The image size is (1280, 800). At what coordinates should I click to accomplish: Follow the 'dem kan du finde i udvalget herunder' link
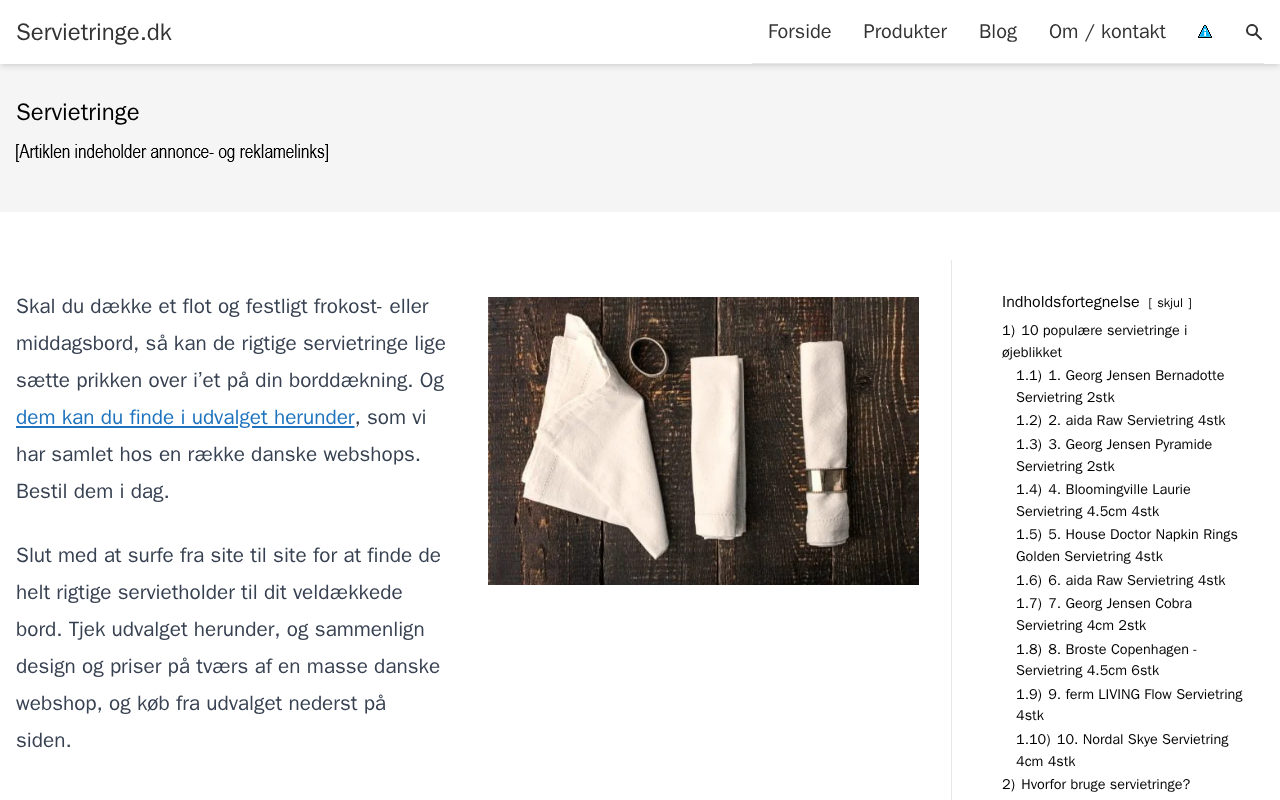(185, 417)
